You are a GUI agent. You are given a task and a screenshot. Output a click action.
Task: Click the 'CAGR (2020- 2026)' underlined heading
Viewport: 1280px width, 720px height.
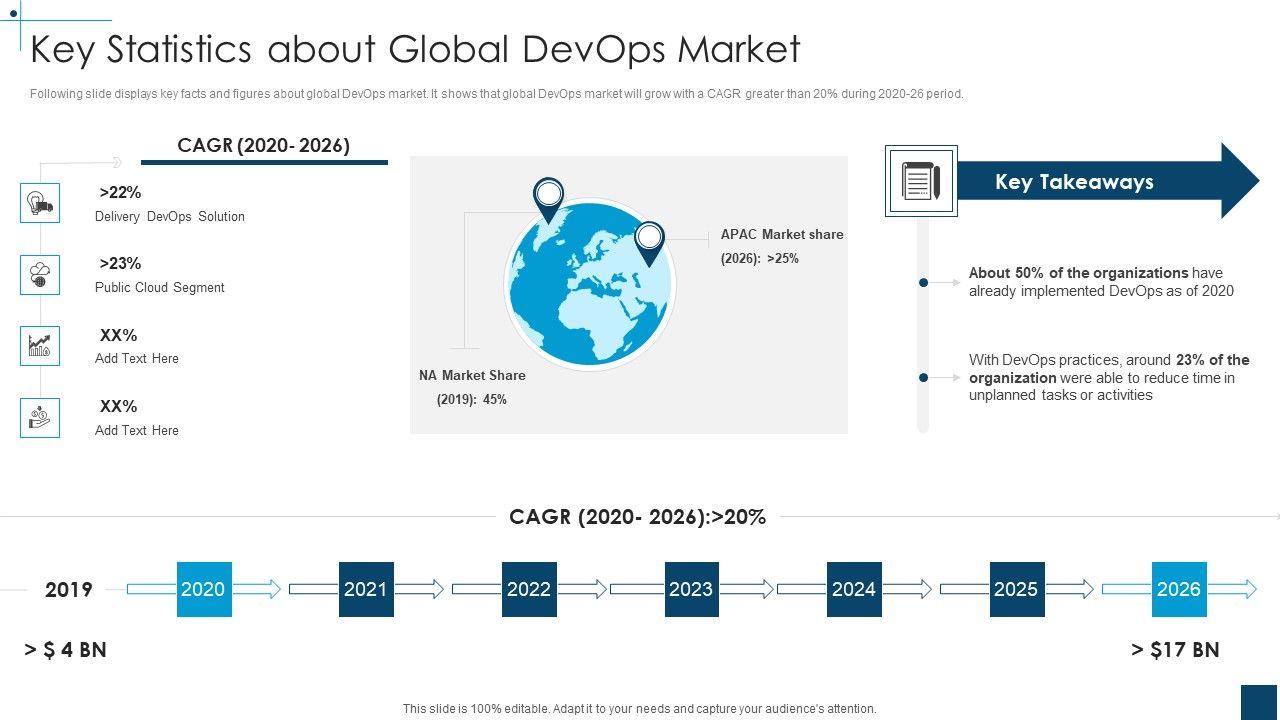(x=264, y=146)
